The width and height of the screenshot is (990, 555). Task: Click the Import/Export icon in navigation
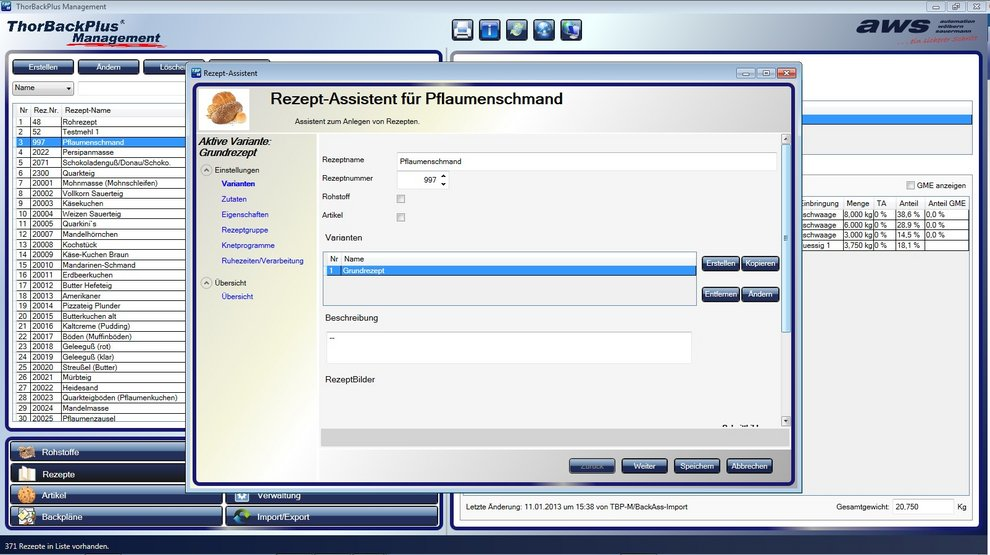242,516
